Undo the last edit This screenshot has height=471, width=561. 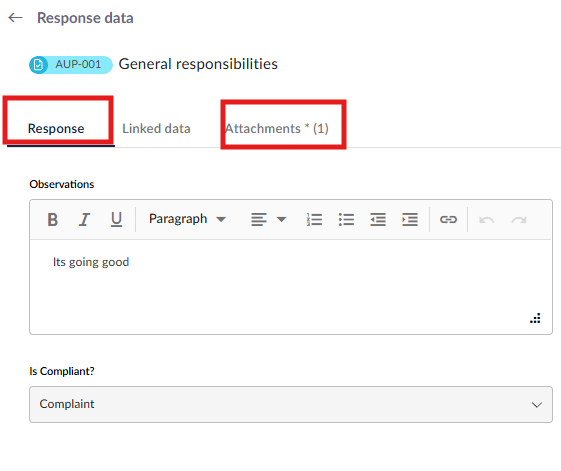click(487, 219)
